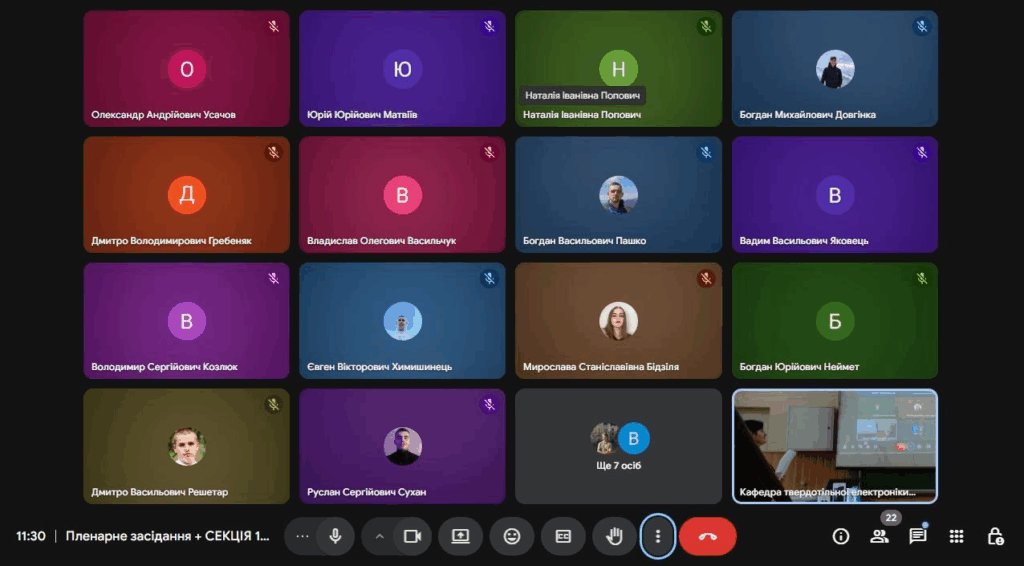Screen dimensions: 1024x566
Task: Open meeting details info icon
Action: (x=841, y=536)
